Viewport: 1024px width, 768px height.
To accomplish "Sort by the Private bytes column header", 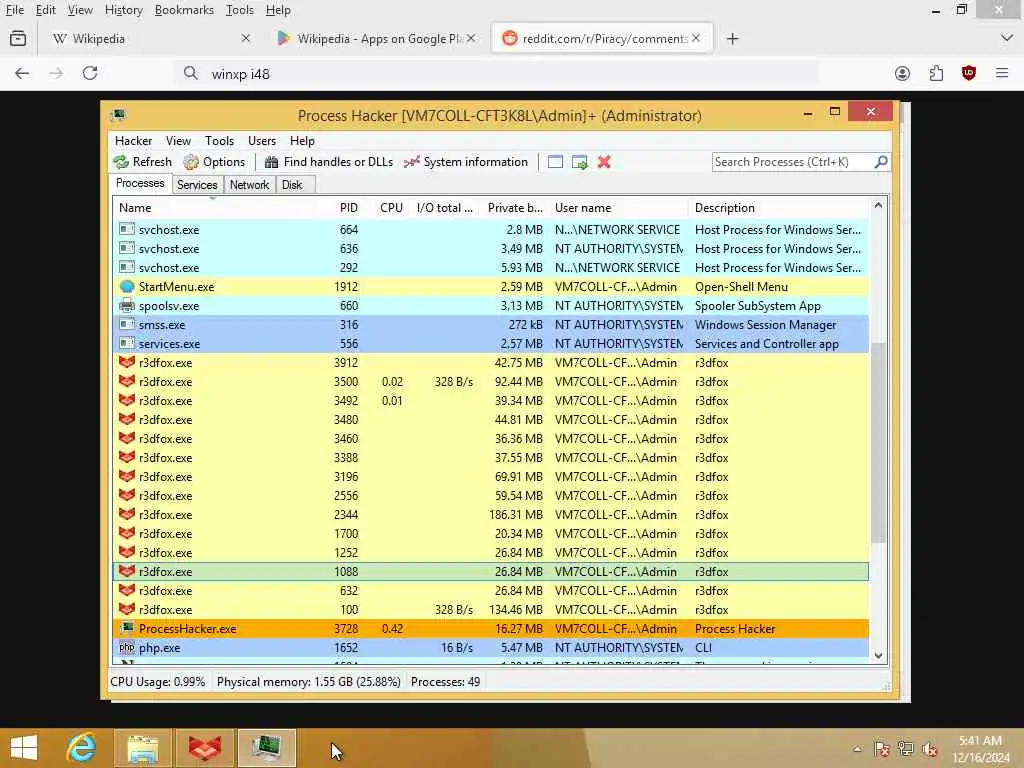I will (x=515, y=208).
